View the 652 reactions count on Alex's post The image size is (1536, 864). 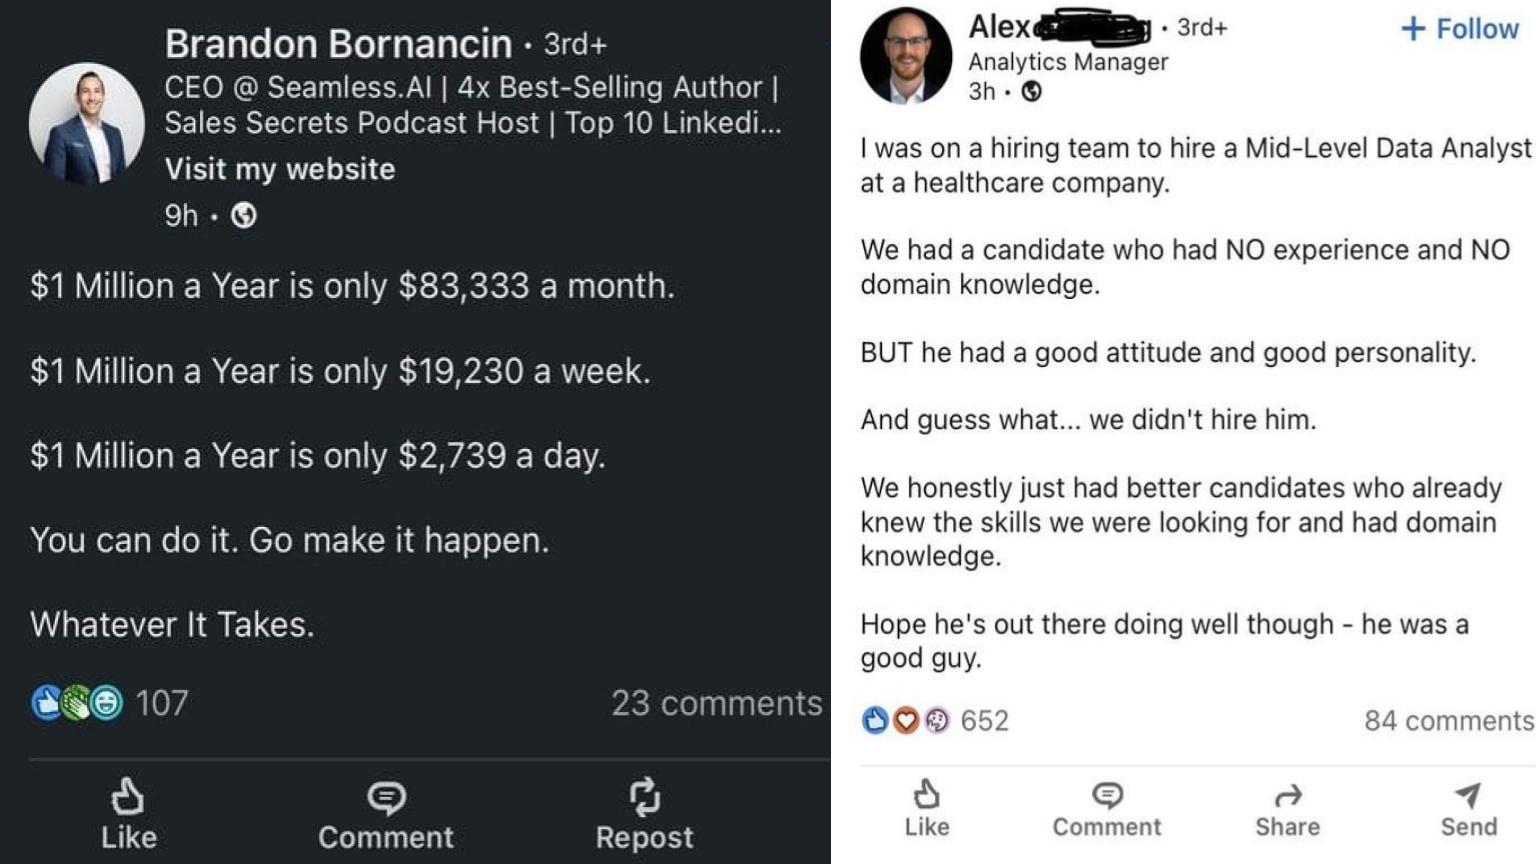coord(986,720)
